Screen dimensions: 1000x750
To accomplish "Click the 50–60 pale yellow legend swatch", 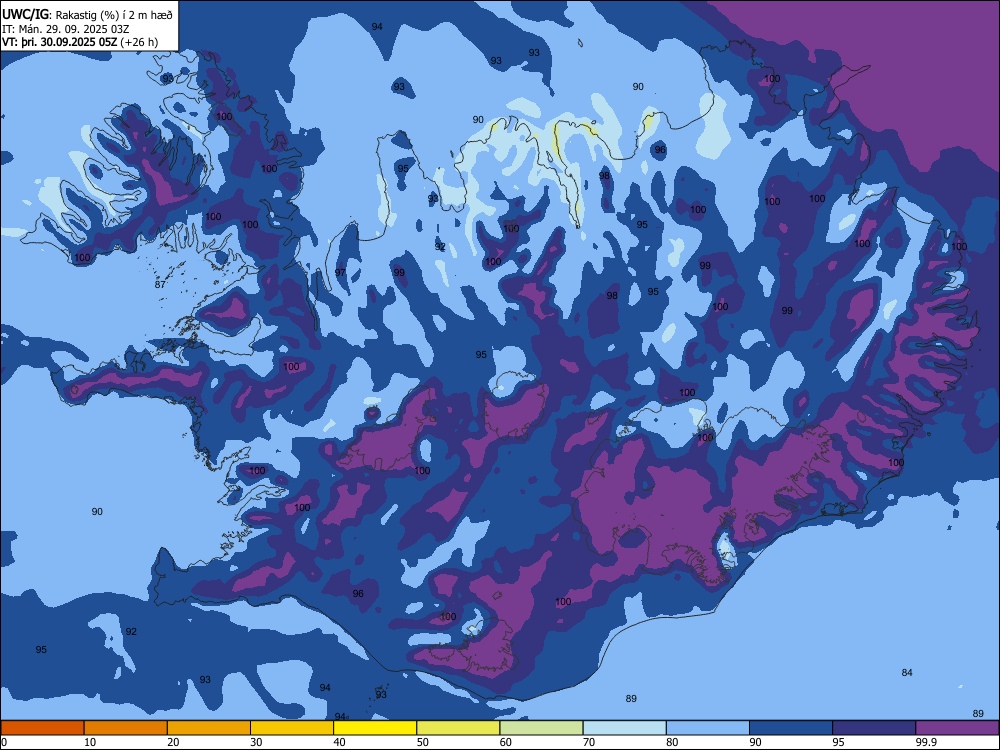I will (459, 728).
